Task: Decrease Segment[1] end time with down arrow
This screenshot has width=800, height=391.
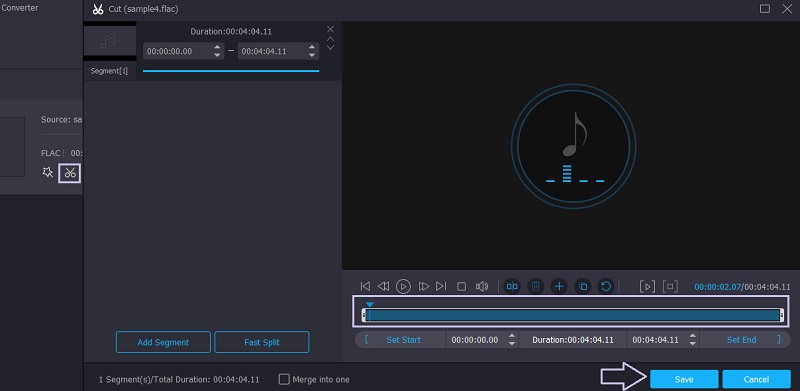Action: (x=312, y=55)
